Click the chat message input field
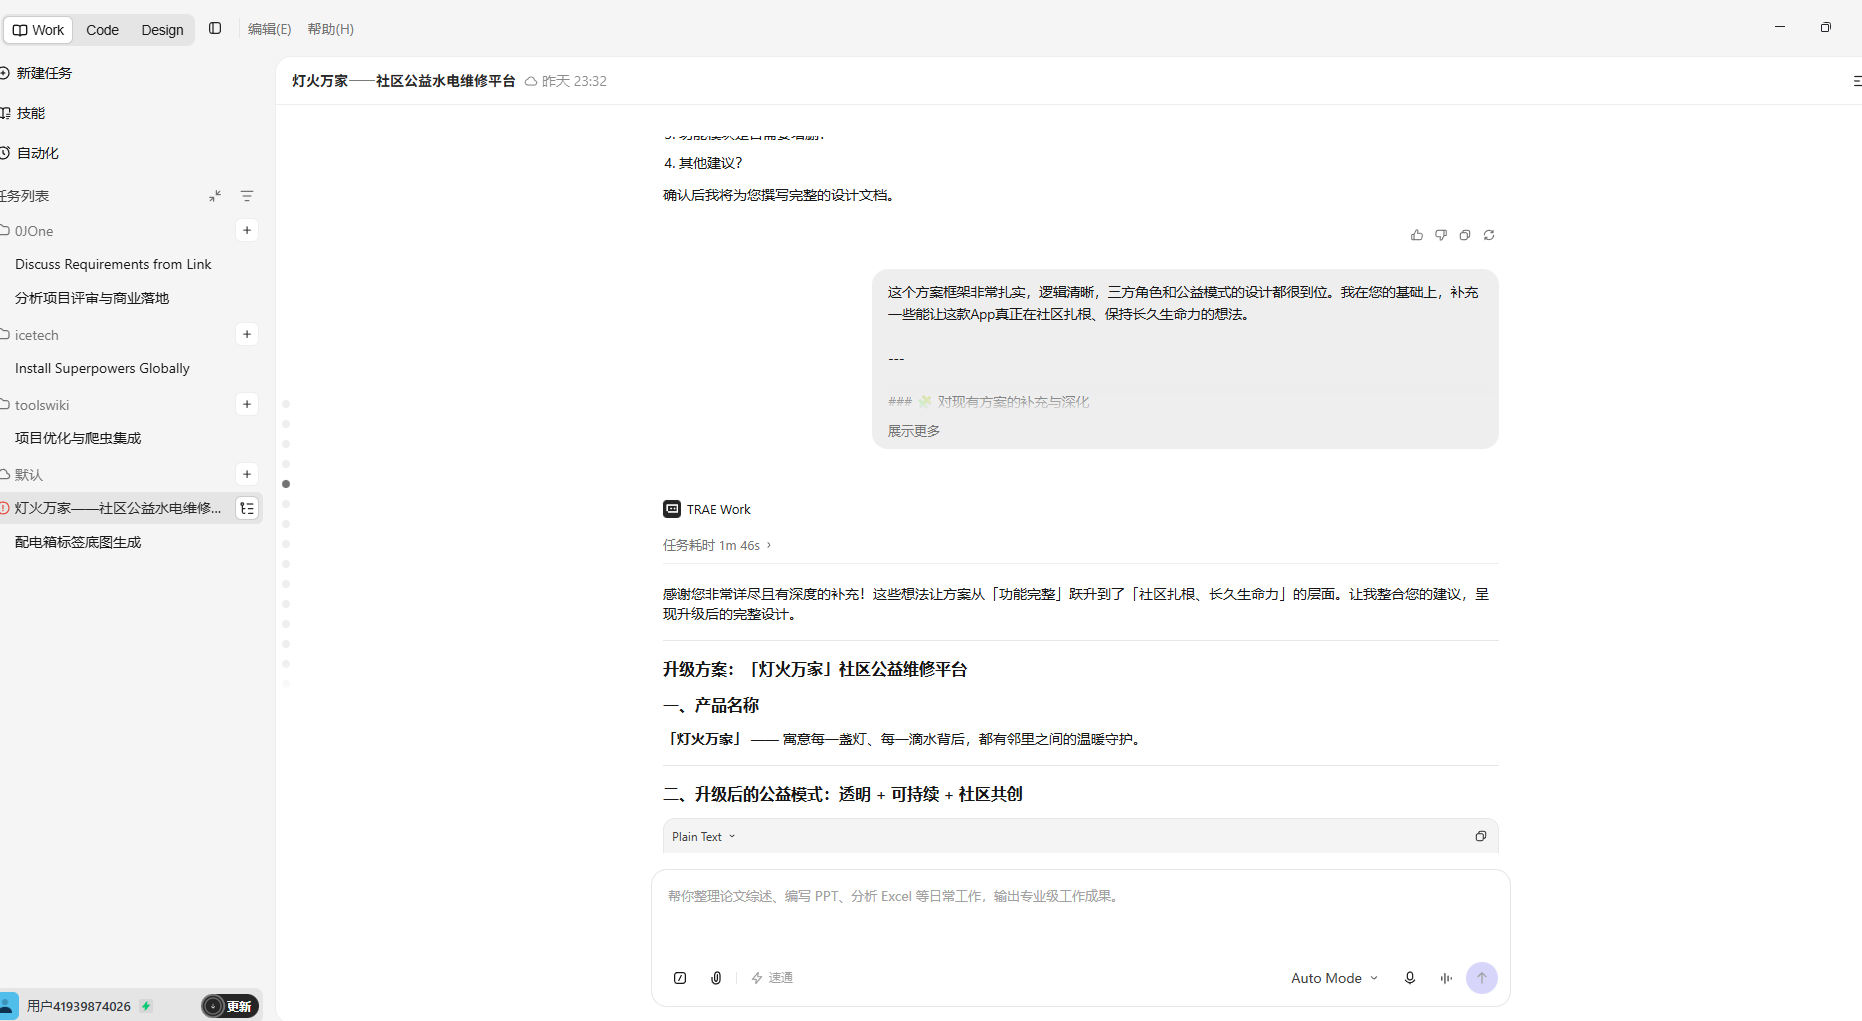The height and width of the screenshot is (1021, 1862). [1080, 915]
